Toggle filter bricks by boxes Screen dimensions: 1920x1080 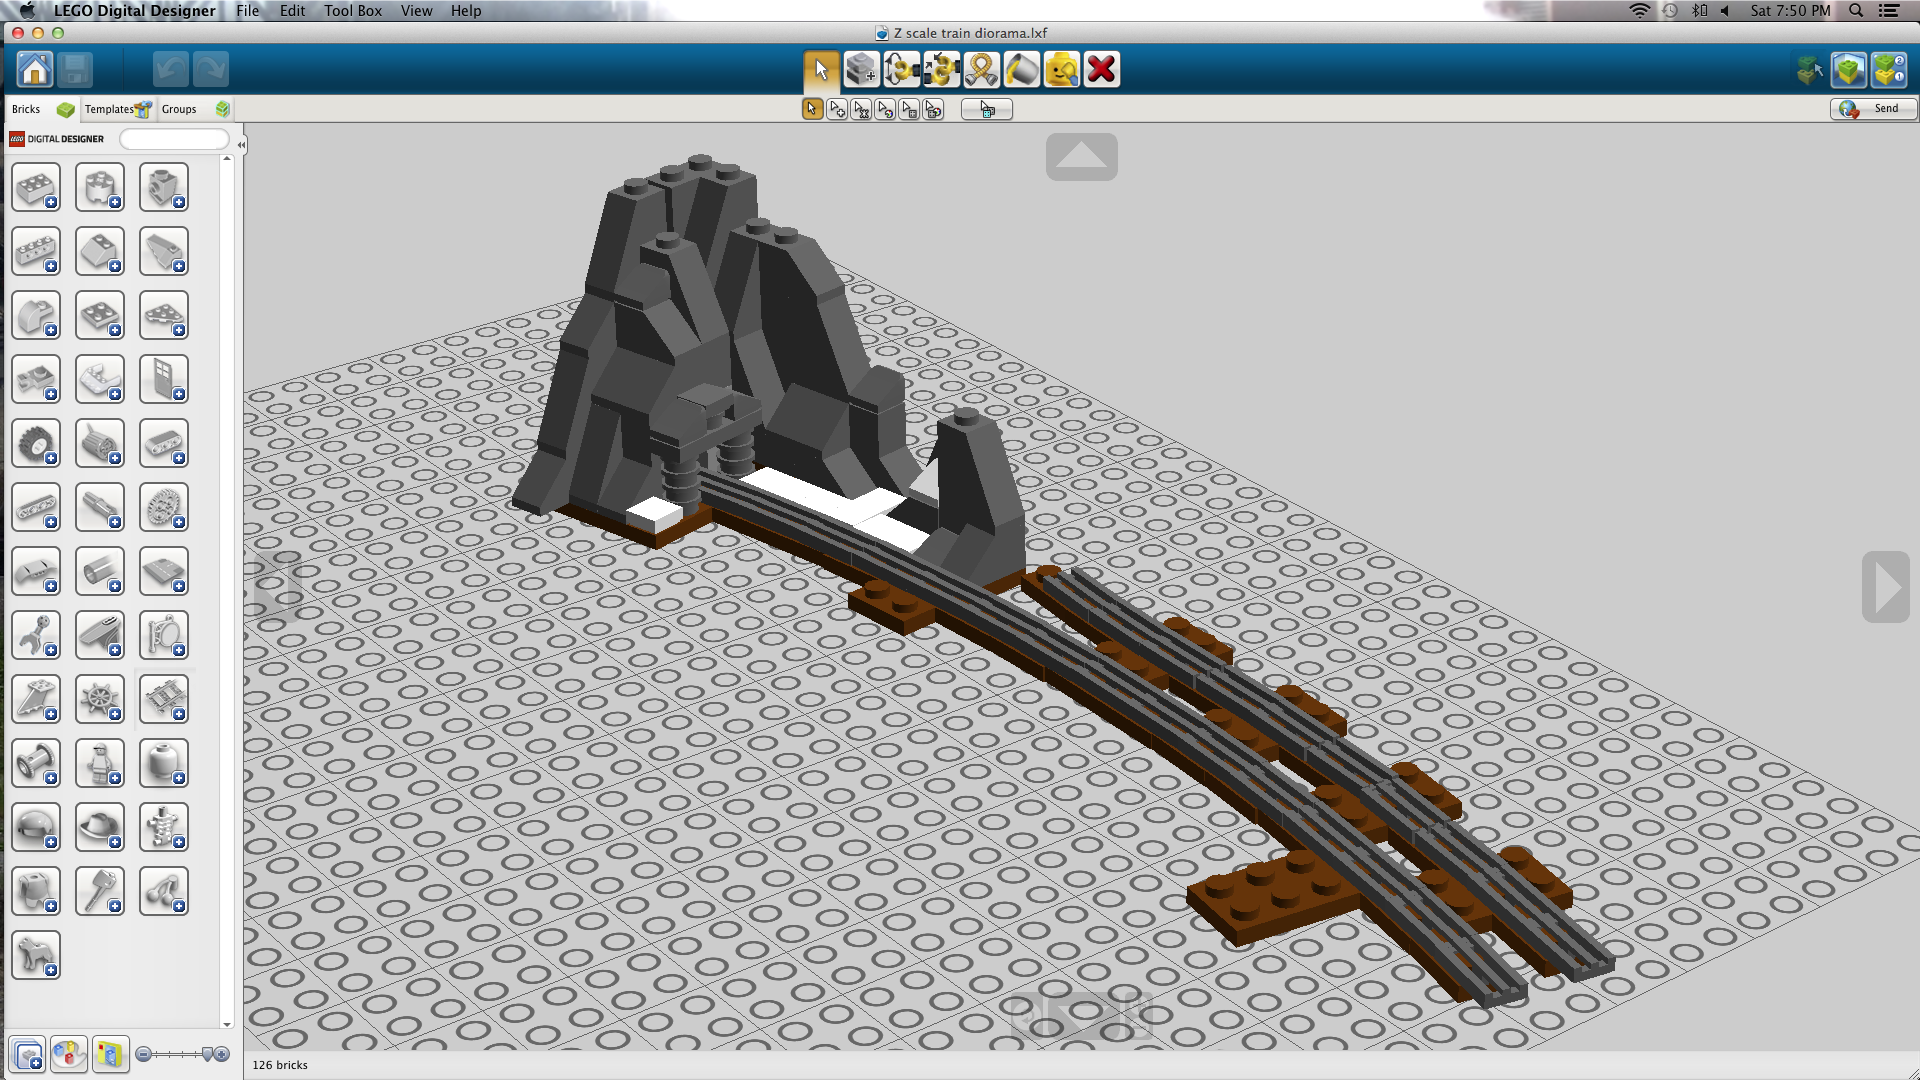(110, 1054)
